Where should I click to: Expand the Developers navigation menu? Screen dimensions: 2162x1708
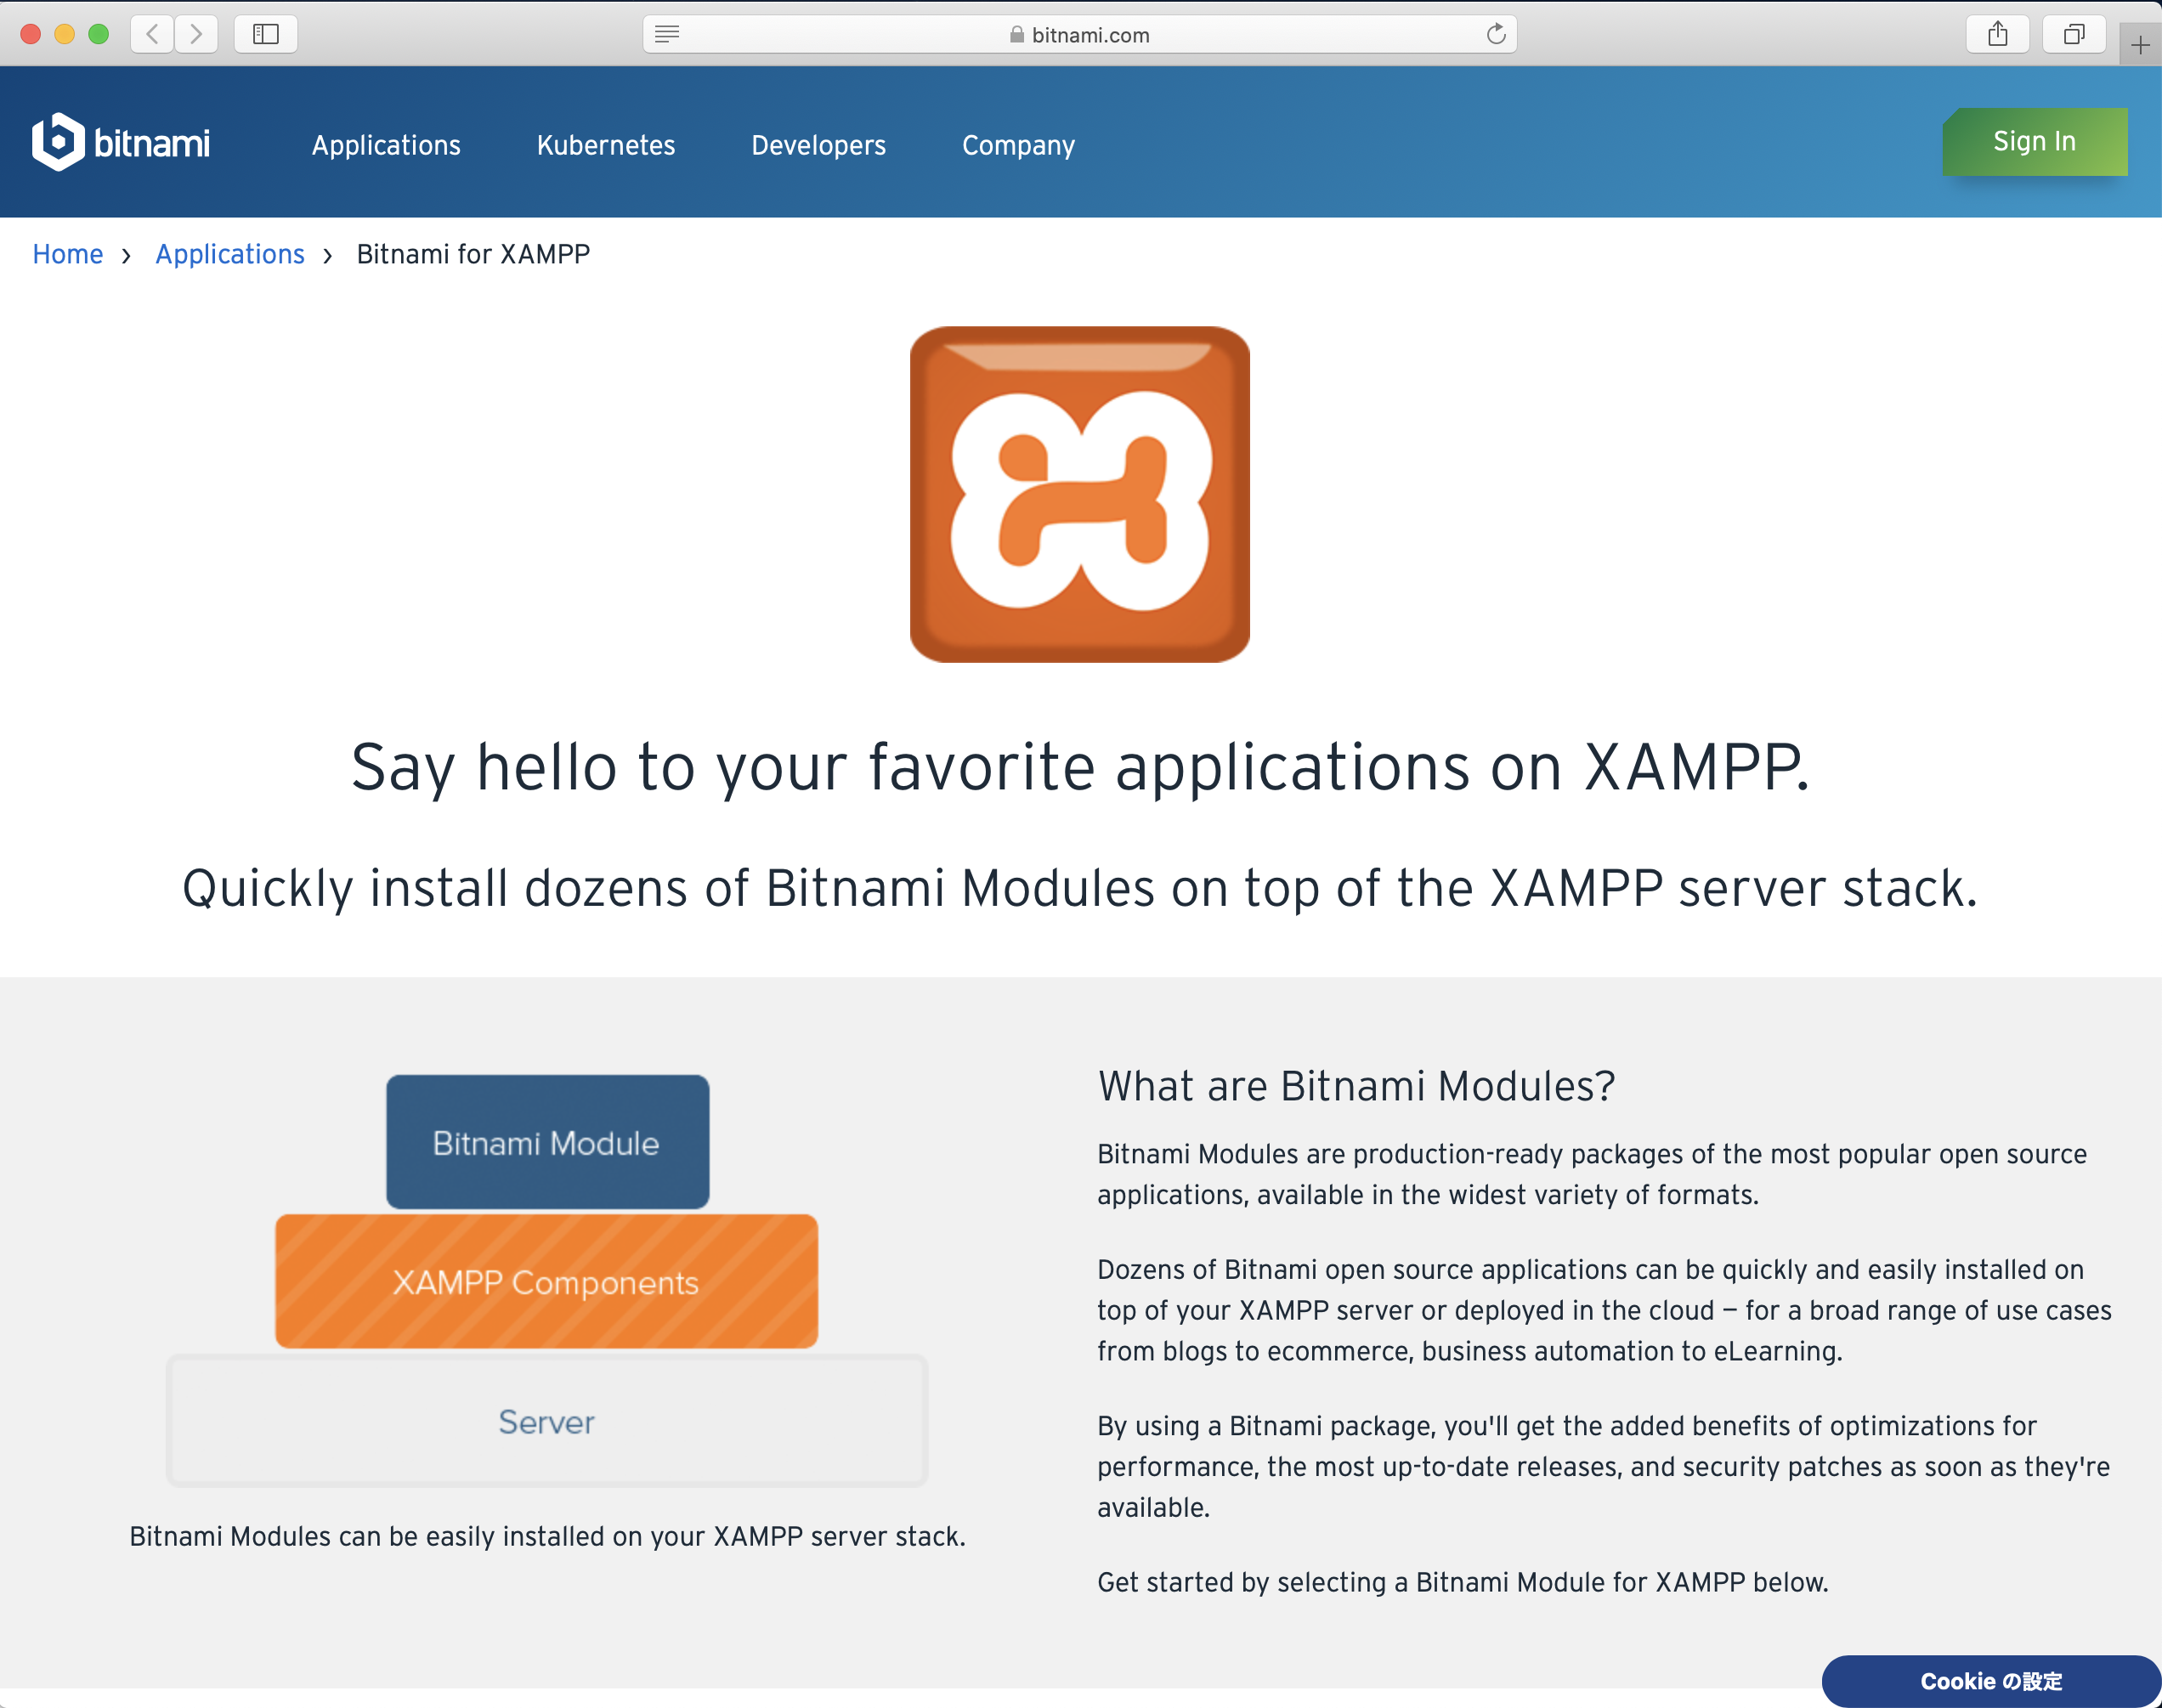point(818,145)
